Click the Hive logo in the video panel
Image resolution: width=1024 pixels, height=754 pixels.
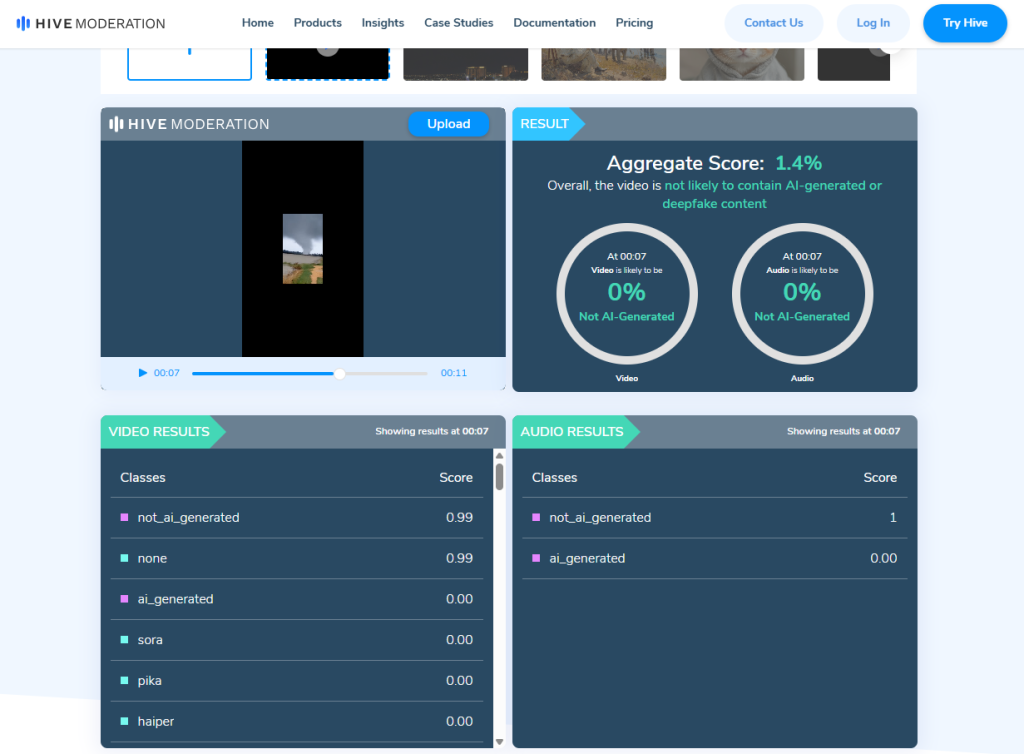coord(189,124)
